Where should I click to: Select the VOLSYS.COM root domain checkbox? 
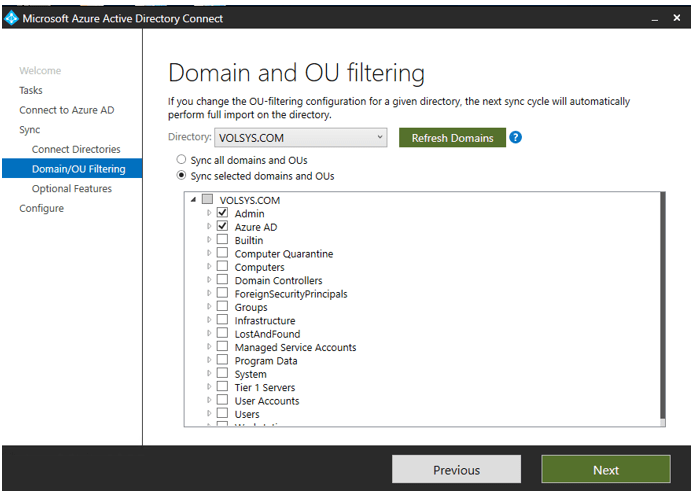[207, 200]
